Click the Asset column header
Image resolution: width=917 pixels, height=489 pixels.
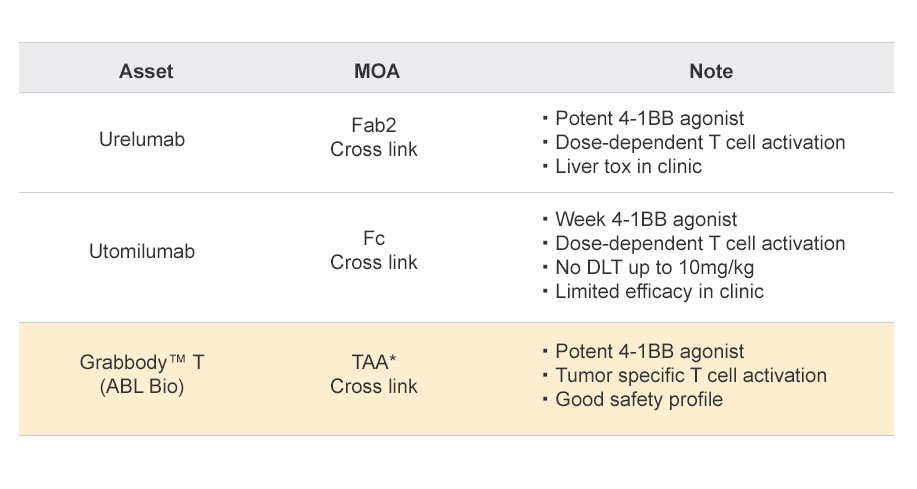pyautogui.click(x=146, y=71)
